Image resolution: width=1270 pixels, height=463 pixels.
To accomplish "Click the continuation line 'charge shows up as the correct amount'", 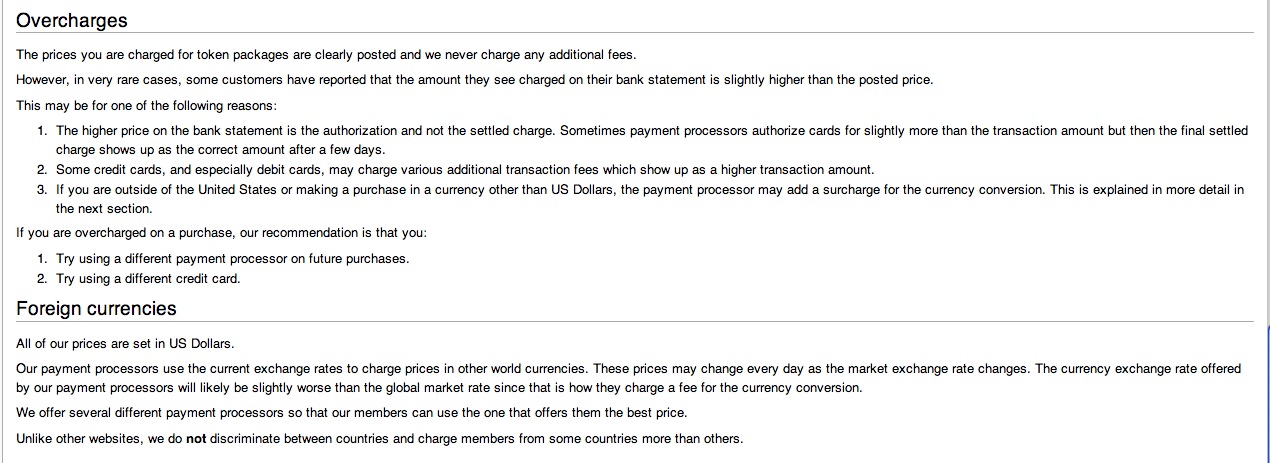I will (x=220, y=150).
